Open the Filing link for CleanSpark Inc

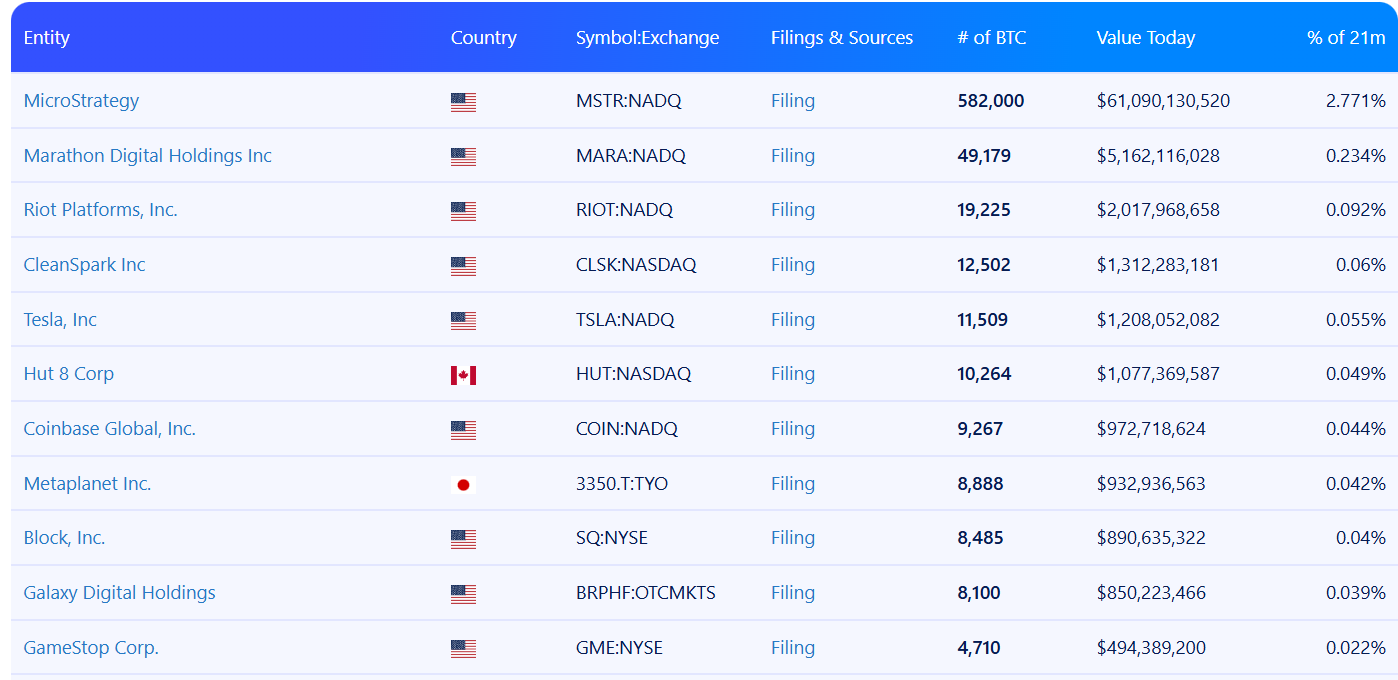point(792,265)
